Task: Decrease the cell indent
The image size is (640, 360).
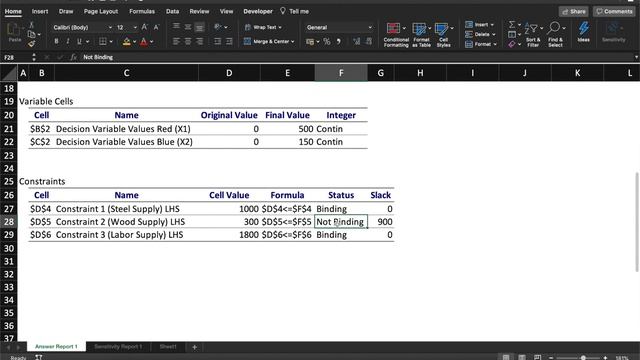Action: tap(217, 41)
